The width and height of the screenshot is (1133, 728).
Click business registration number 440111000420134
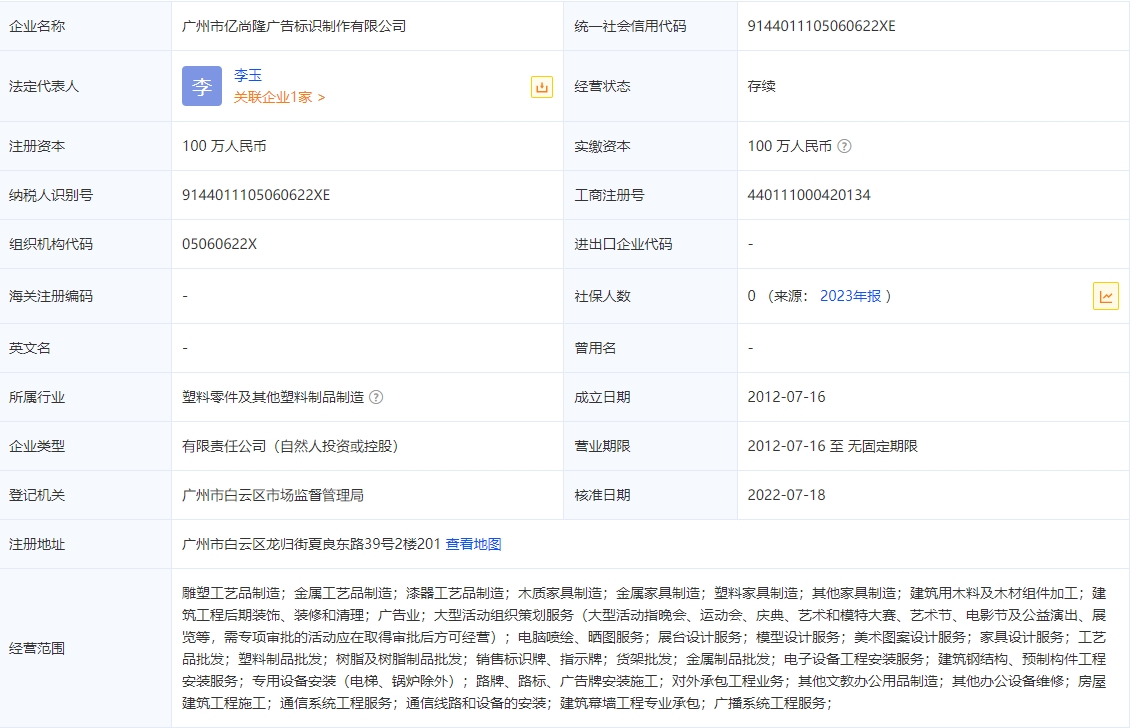(x=809, y=195)
